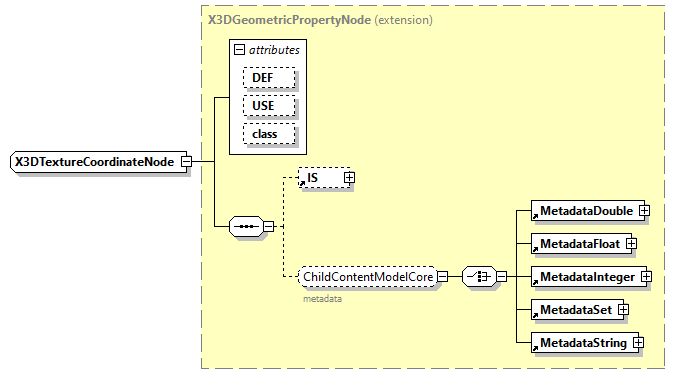Collapse the attributes box
Image resolution: width=677 pixels, height=376 pixels.
[239, 50]
